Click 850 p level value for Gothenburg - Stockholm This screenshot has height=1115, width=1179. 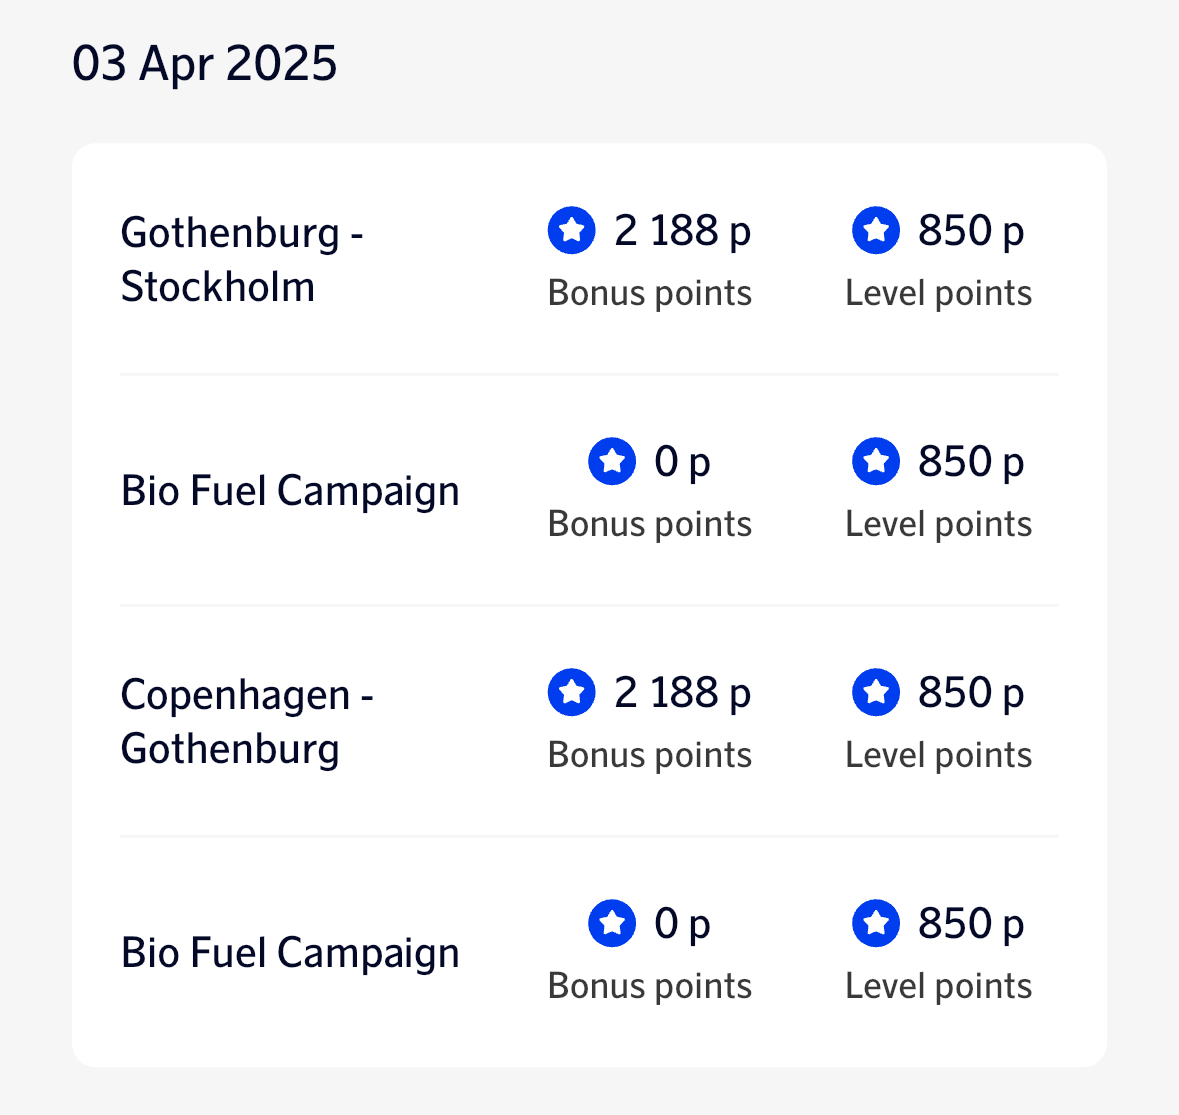970,231
